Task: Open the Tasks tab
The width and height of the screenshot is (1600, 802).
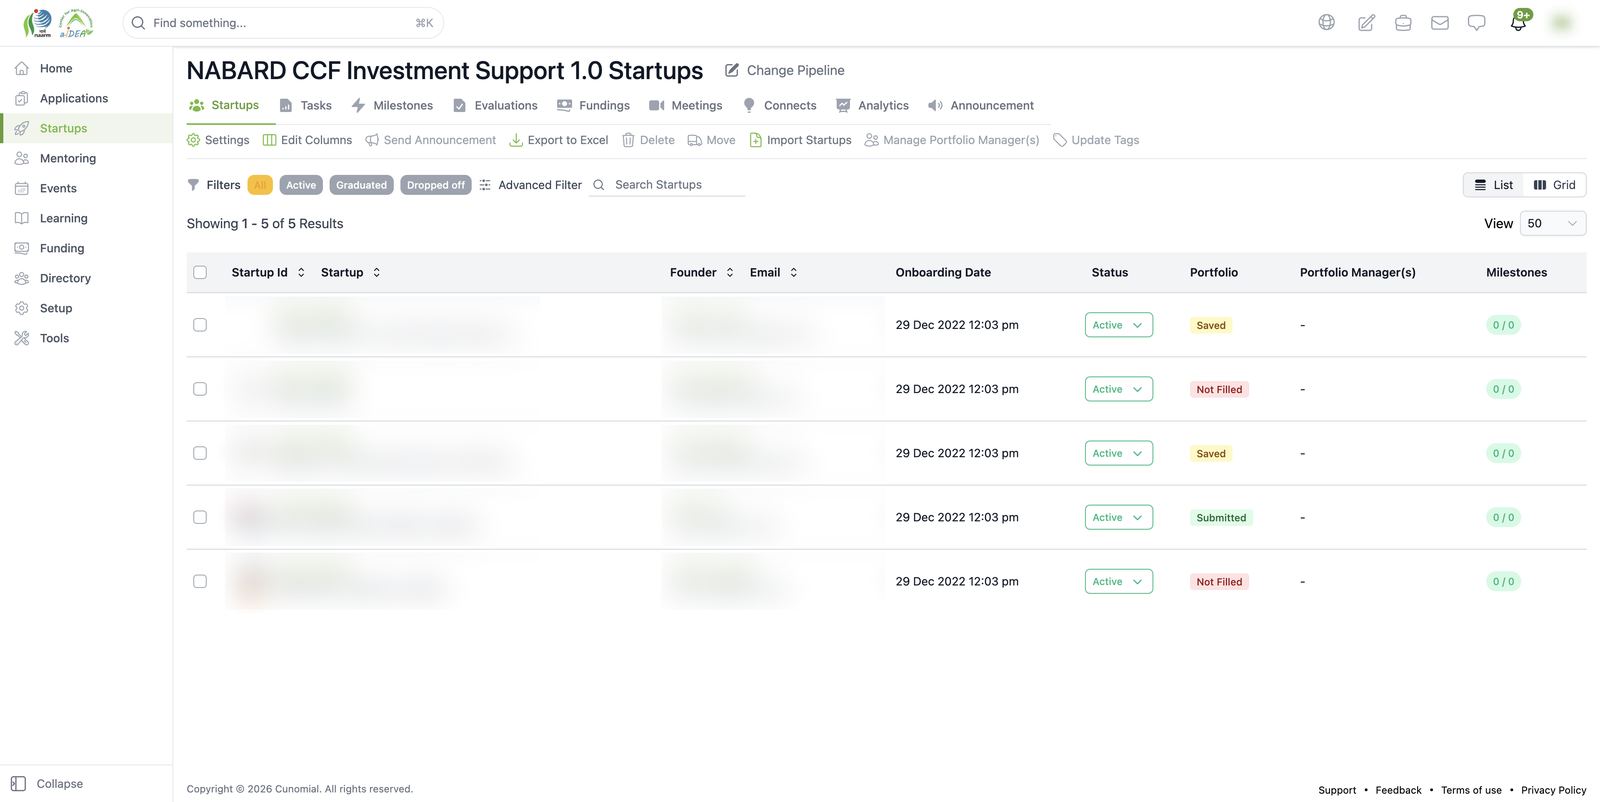Action: pyautogui.click(x=305, y=105)
